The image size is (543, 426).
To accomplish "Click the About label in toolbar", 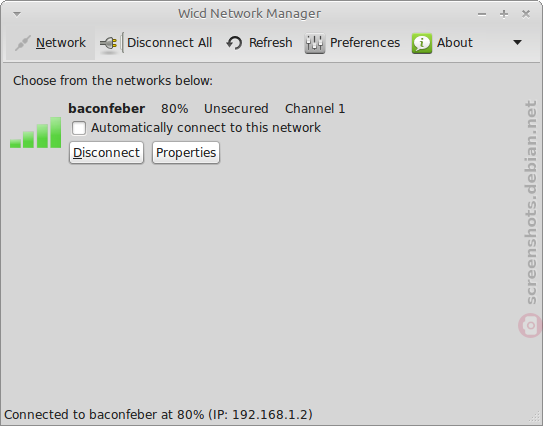I will (x=455, y=43).
